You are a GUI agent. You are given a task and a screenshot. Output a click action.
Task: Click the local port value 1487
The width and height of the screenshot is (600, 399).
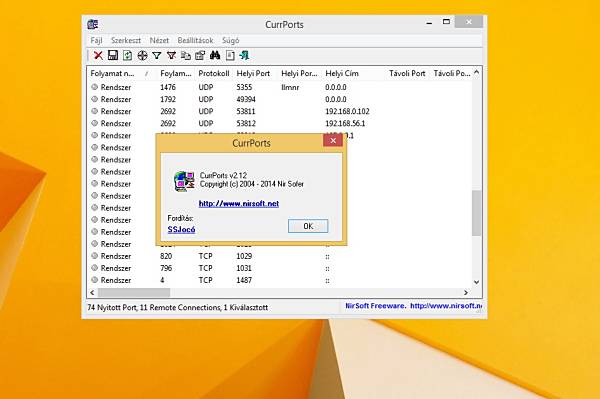[244, 280]
